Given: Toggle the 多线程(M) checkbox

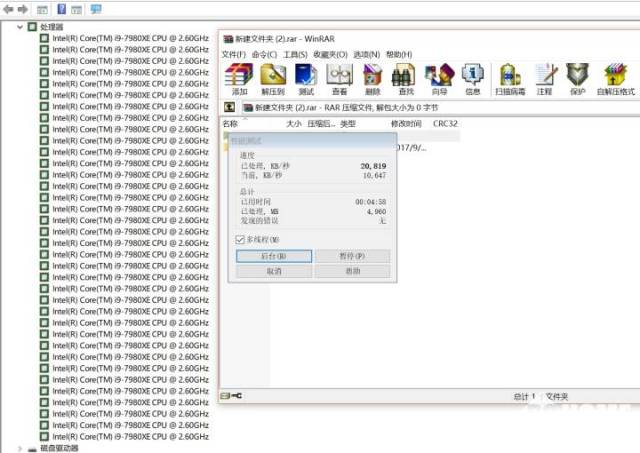Looking at the screenshot, I should (240, 239).
